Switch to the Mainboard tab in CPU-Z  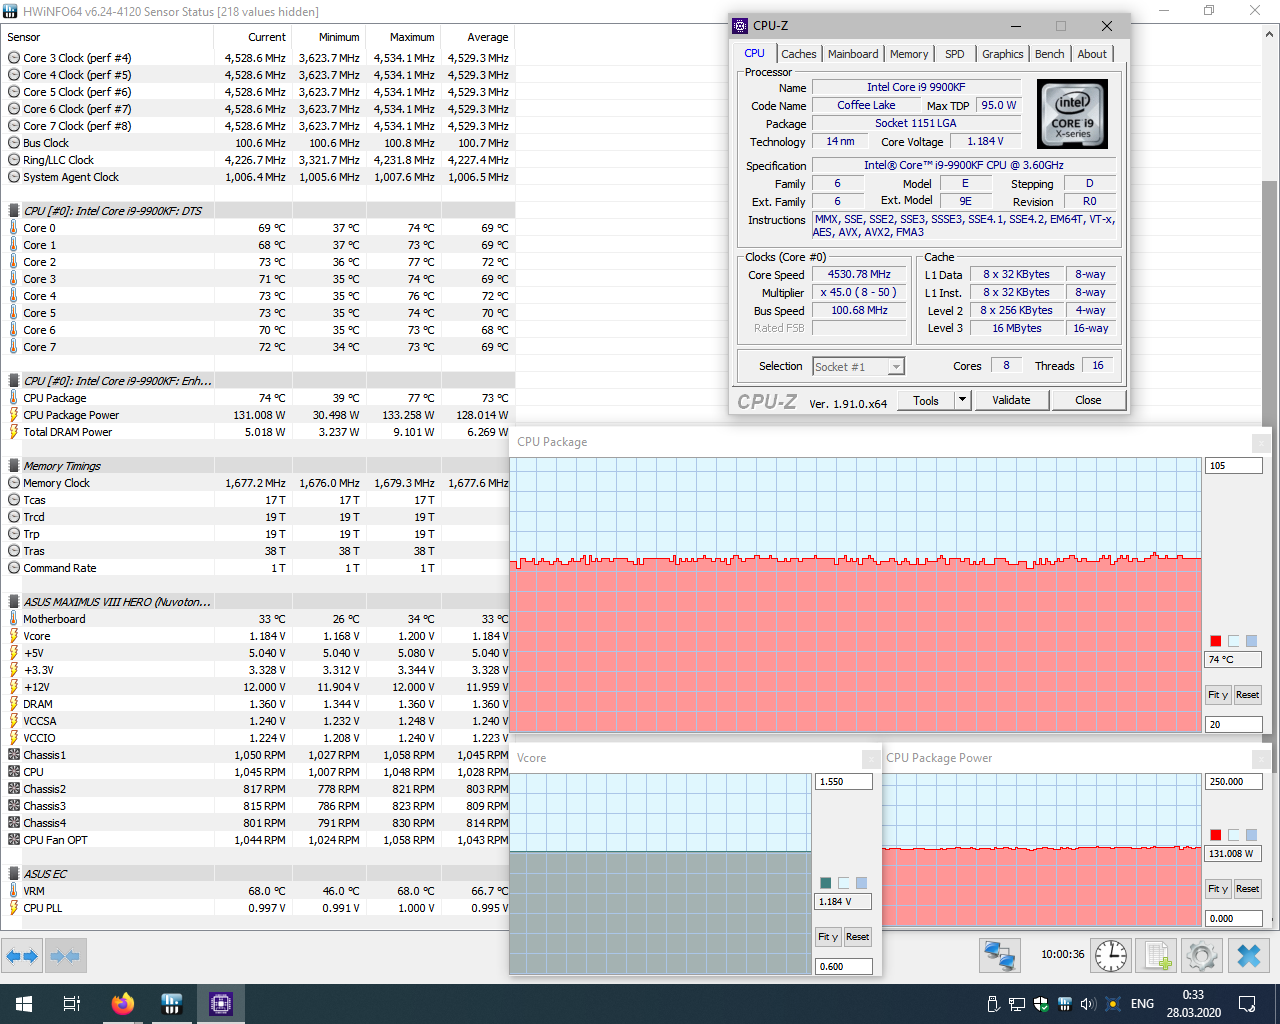tap(853, 54)
